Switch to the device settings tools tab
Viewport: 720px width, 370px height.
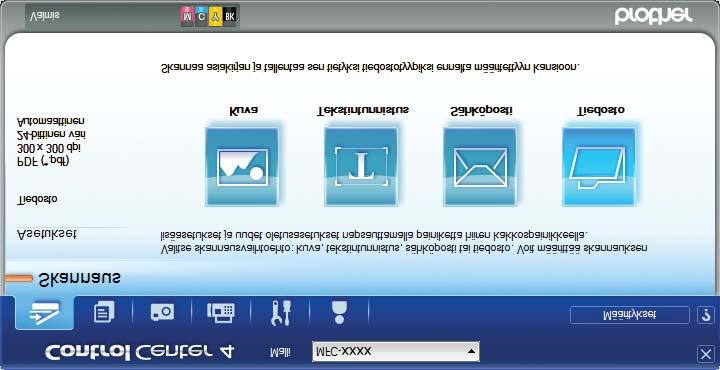pyautogui.click(x=281, y=313)
